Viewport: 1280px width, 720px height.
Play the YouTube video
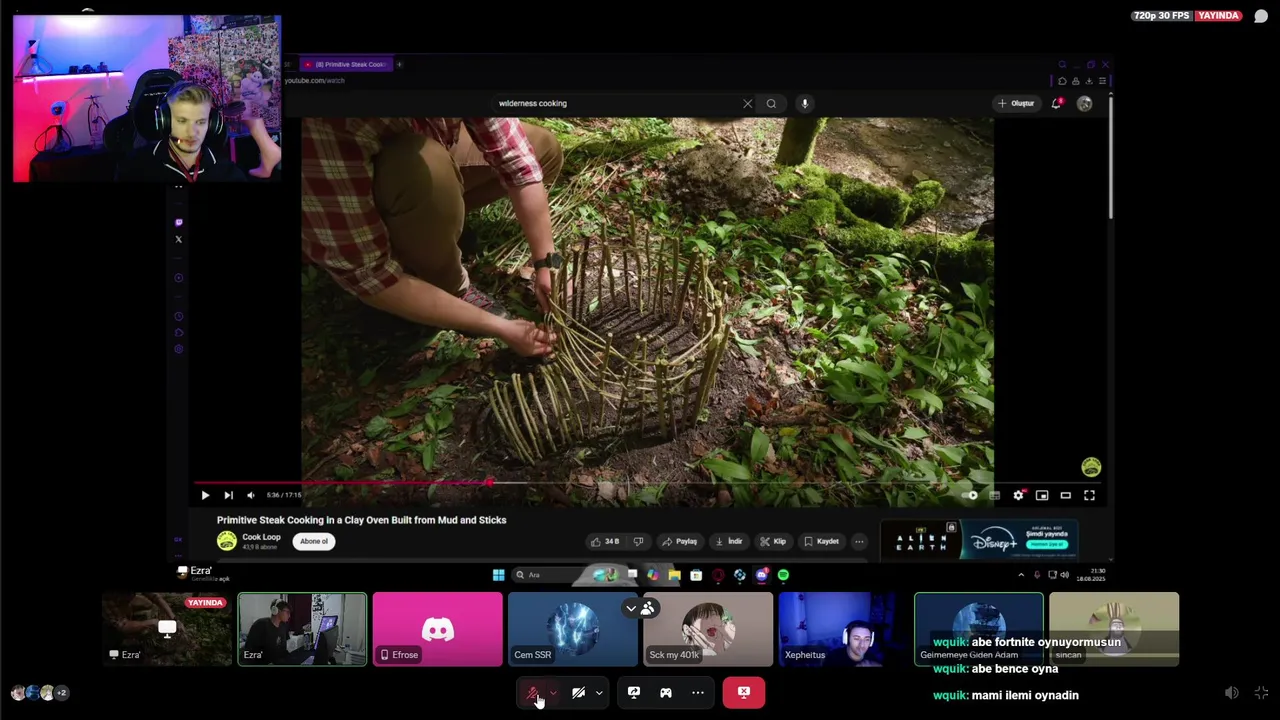click(205, 495)
